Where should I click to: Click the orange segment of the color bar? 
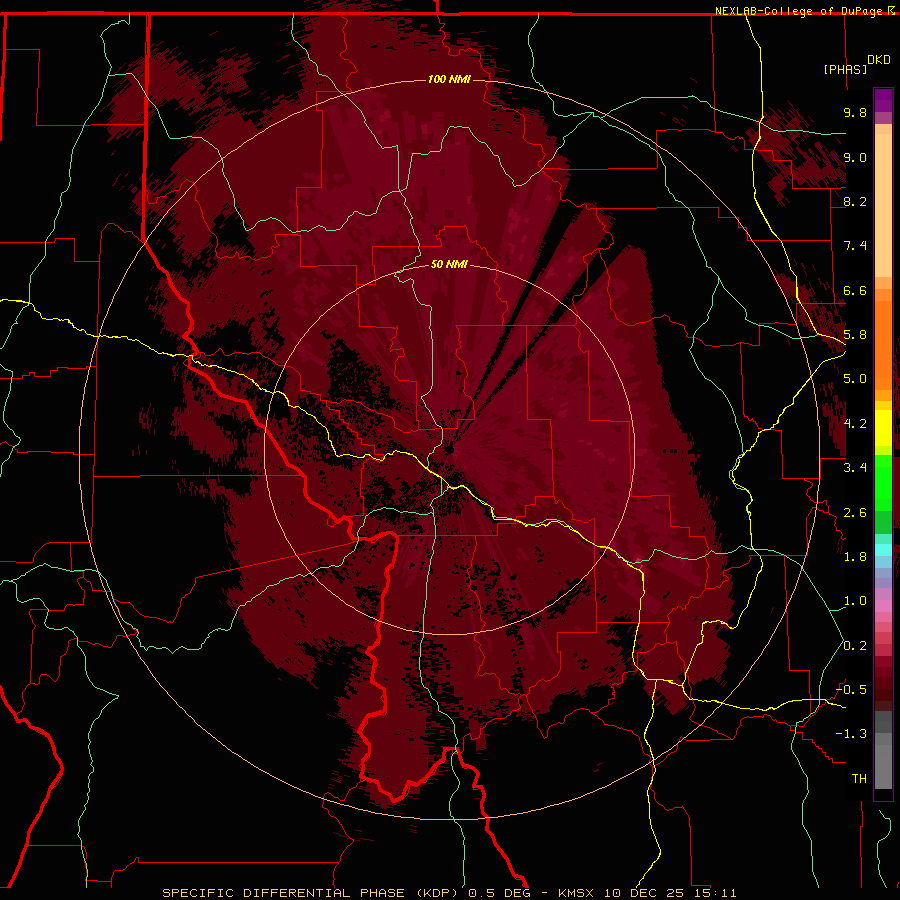coord(883,344)
